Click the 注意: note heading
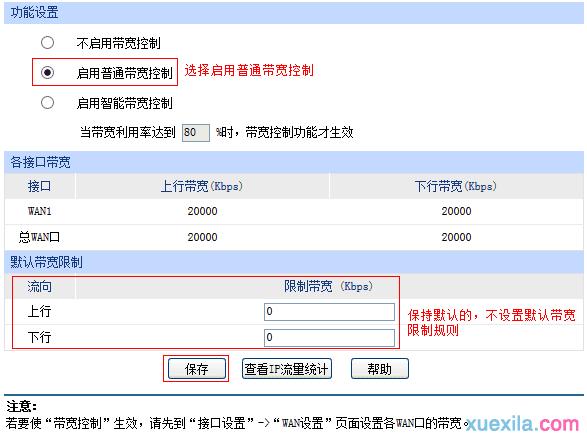 [21, 406]
